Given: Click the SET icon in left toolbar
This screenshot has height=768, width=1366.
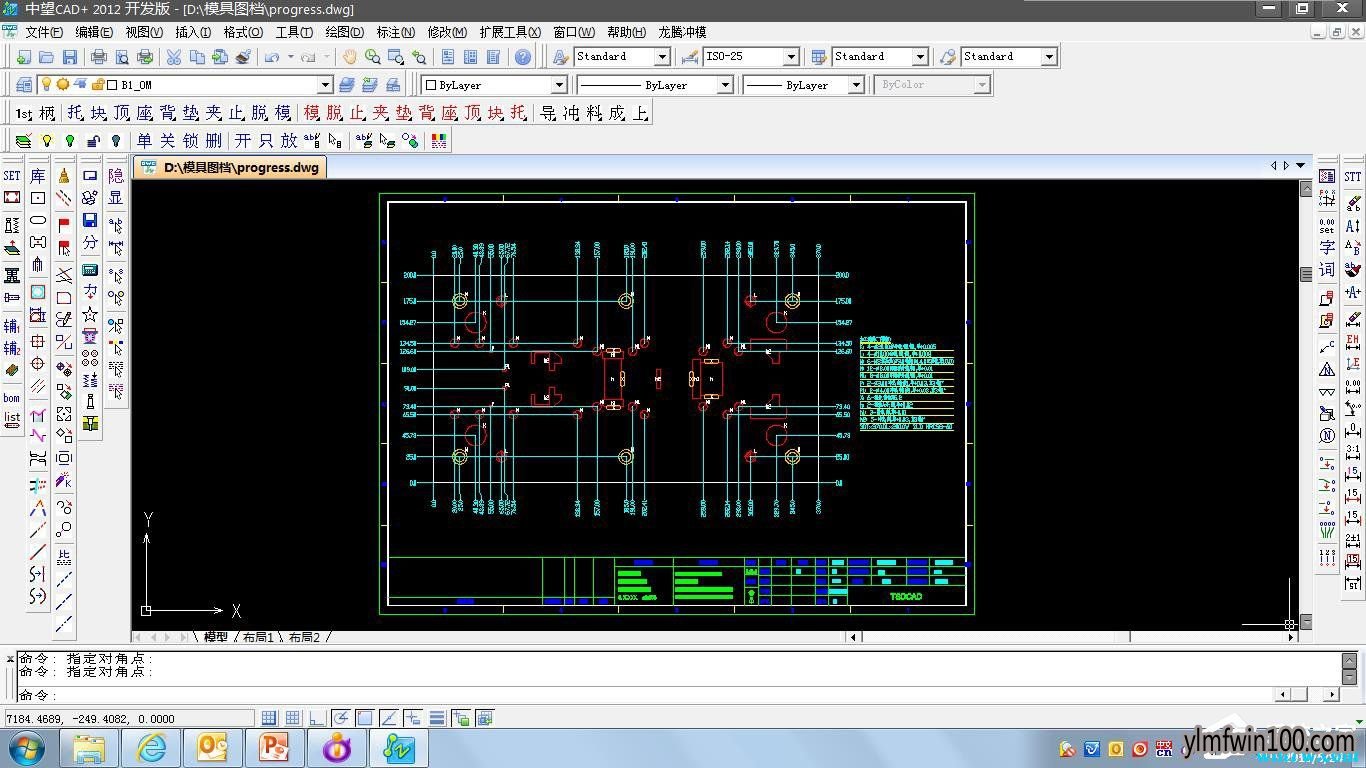Looking at the screenshot, I should (12, 175).
